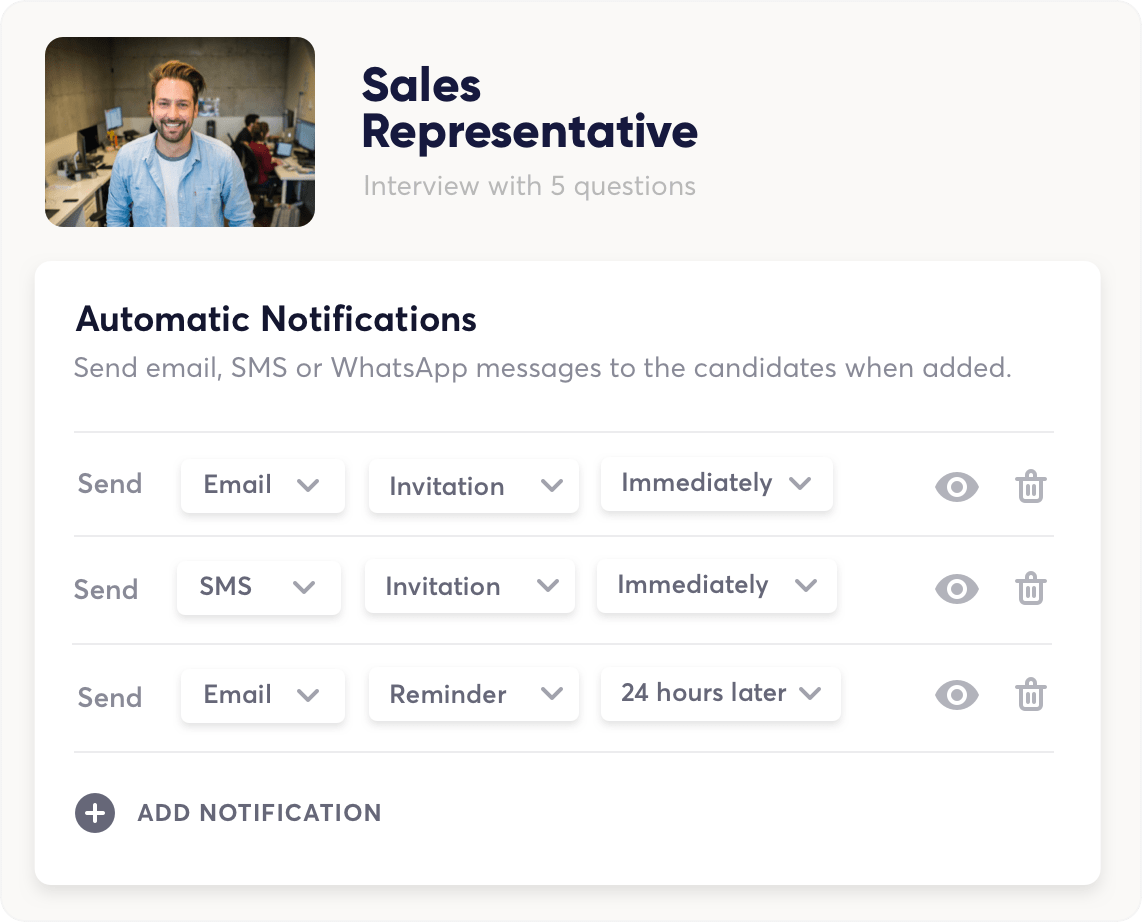Screen dimensions: 1142x922
Task: Open the Immediately timing dropdown in first row
Action: click(x=717, y=484)
